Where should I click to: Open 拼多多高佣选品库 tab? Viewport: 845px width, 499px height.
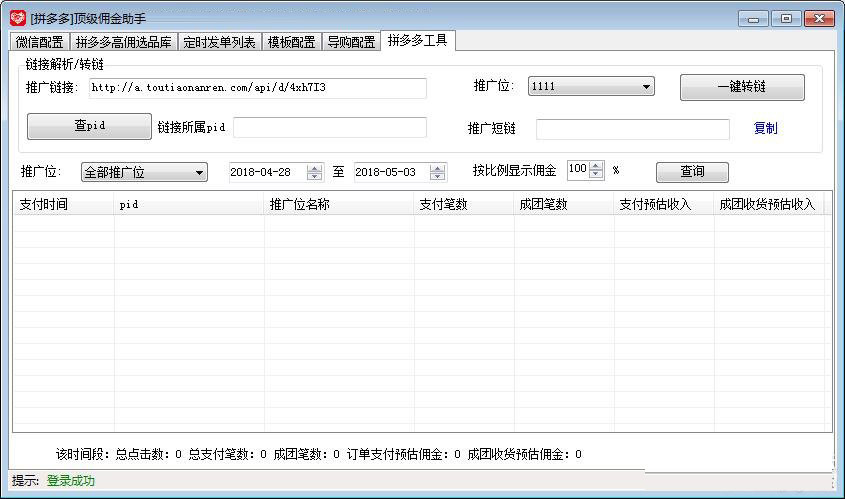pyautogui.click(x=123, y=42)
